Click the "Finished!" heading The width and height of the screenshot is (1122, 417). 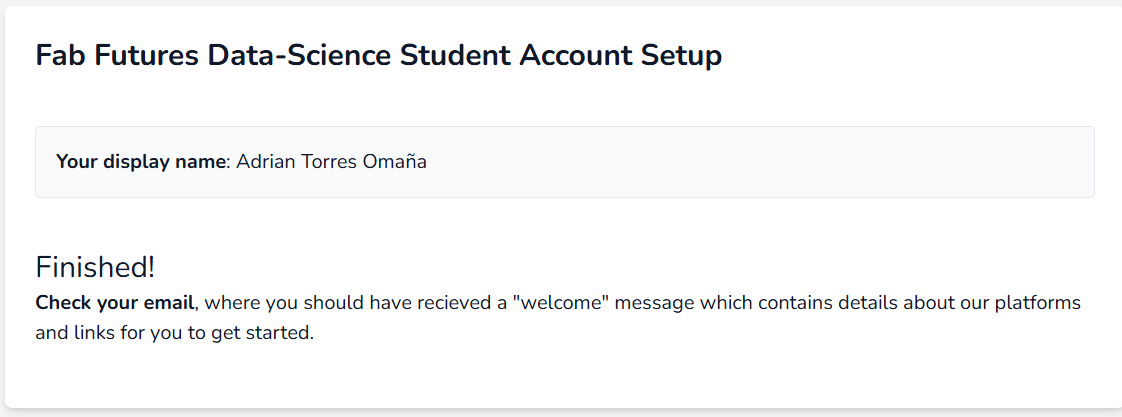point(95,267)
